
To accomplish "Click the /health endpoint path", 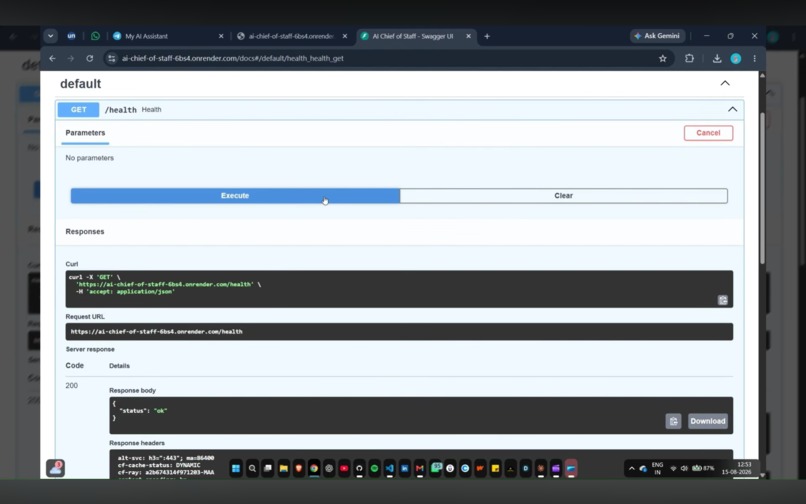I will click(121, 110).
